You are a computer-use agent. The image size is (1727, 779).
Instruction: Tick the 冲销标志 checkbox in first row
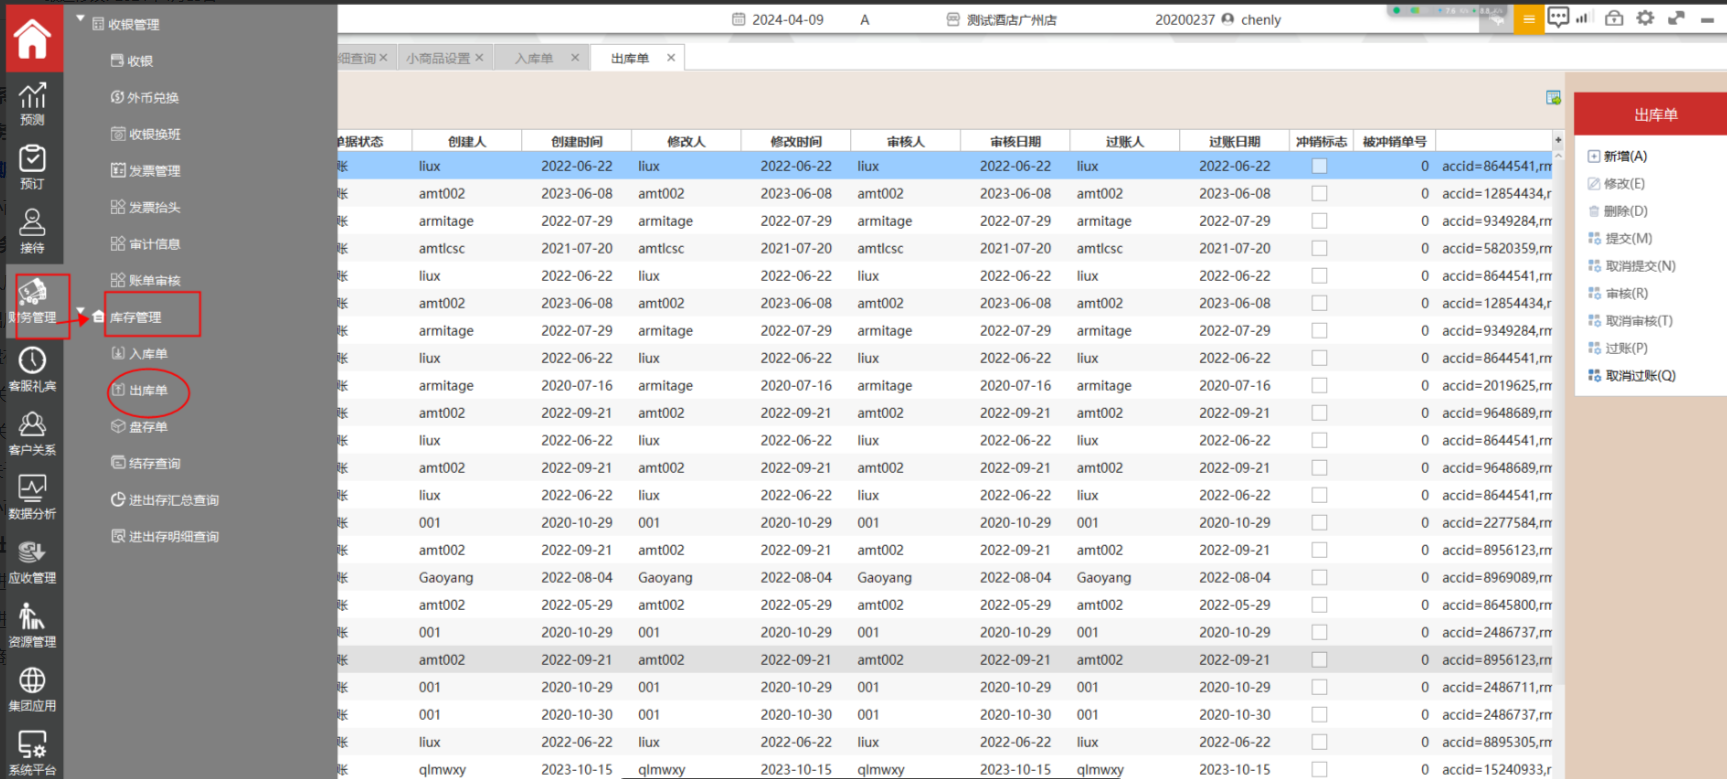[1319, 166]
